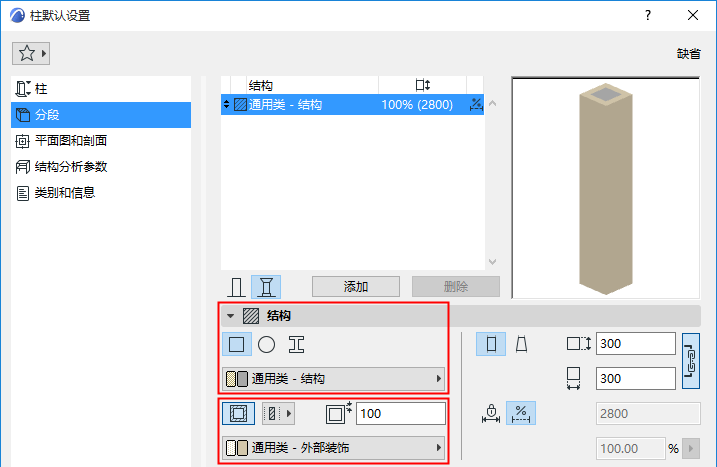717x467 pixels.
Task: Click the 缺省 label
Action: pos(688,54)
